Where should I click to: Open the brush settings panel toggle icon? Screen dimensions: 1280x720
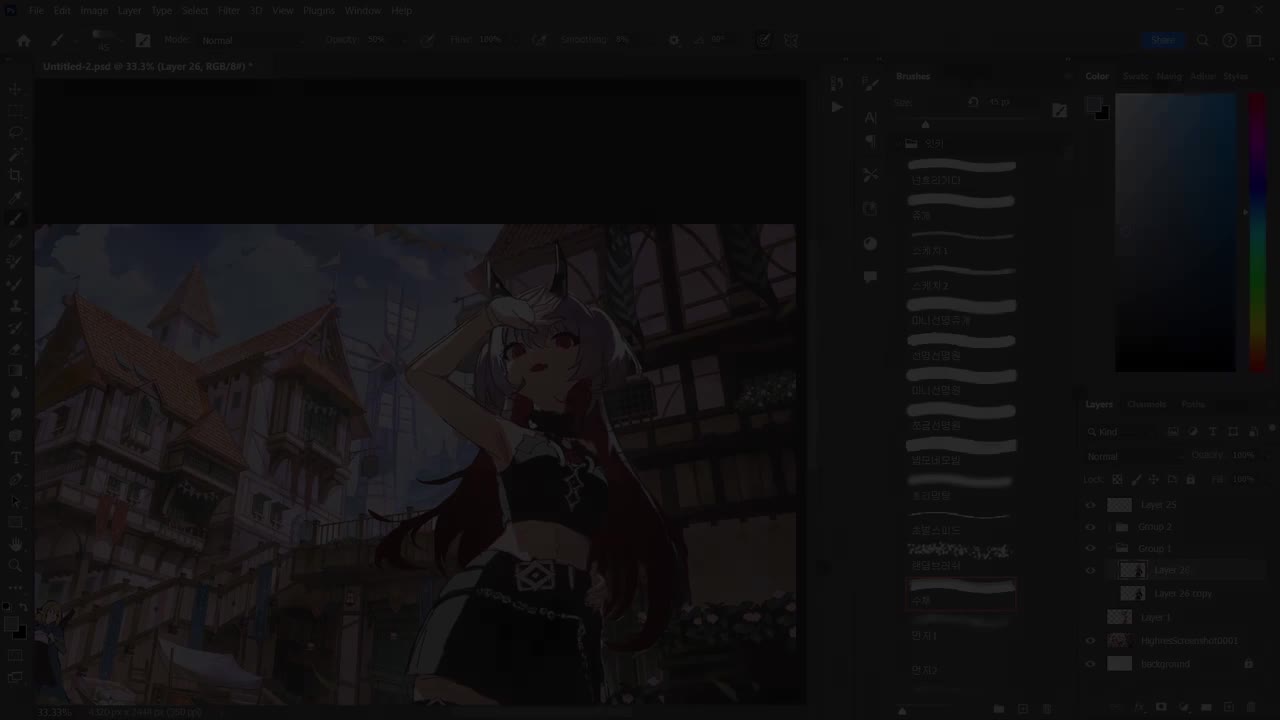coord(143,41)
